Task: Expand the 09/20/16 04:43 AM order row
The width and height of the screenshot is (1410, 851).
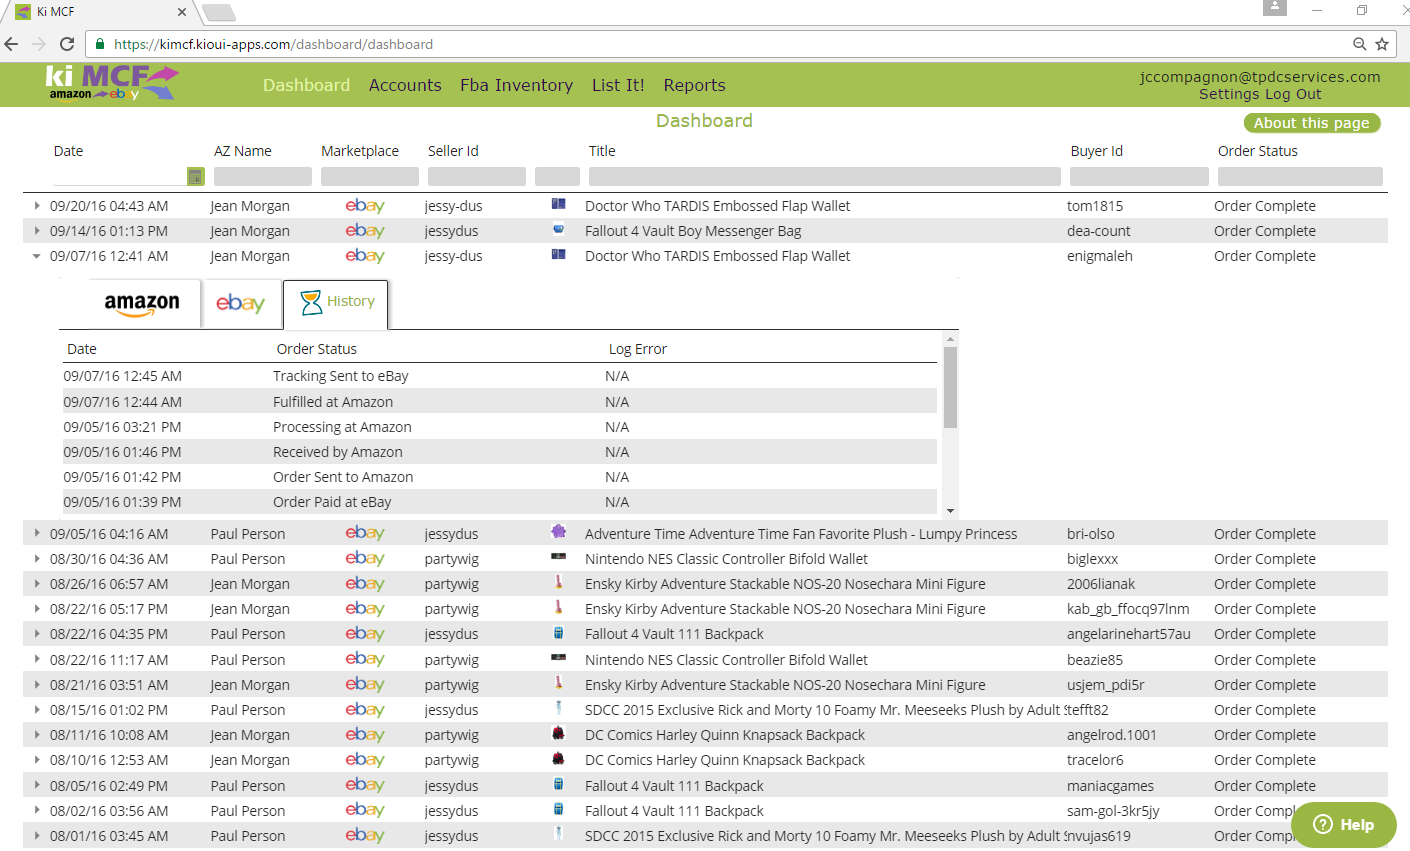Action: 37,206
